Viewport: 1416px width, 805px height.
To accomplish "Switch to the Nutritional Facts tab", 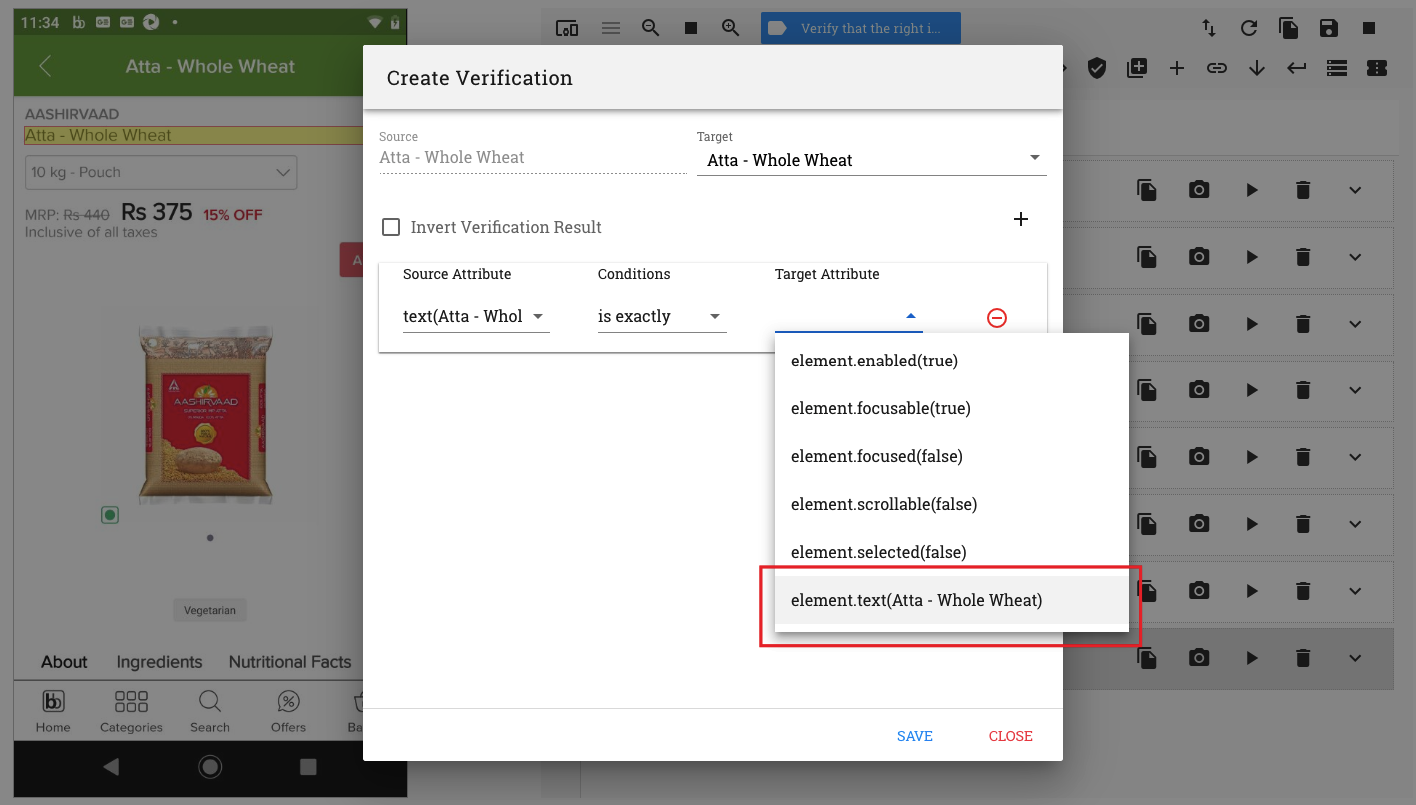I will pos(290,662).
